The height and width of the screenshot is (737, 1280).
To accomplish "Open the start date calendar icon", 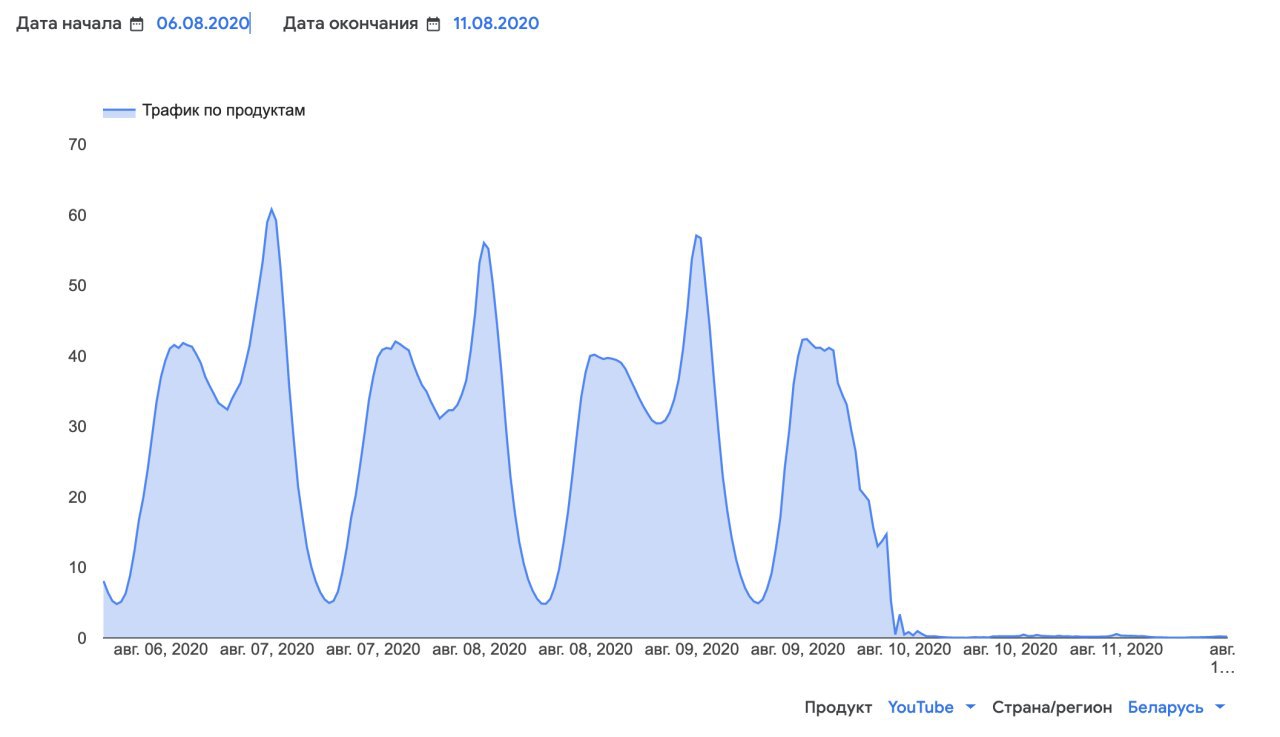I will pos(137,24).
